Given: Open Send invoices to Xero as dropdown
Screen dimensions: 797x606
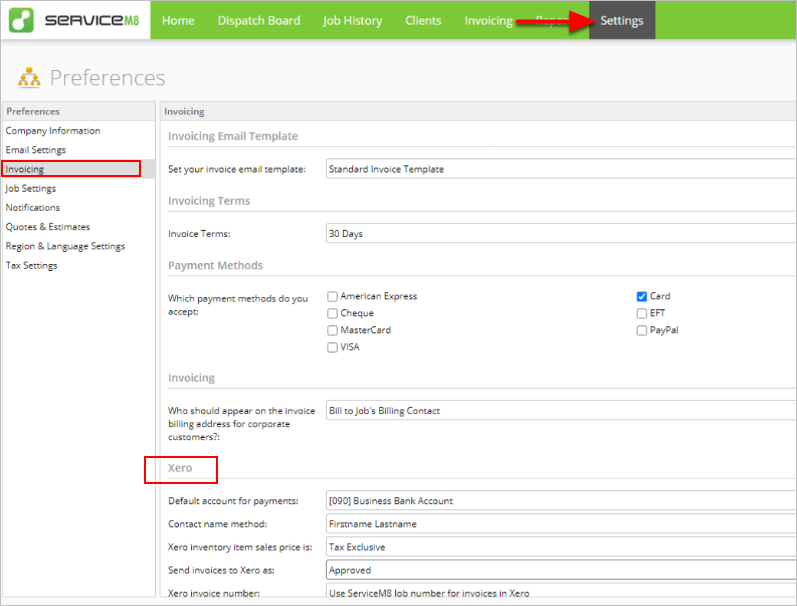Looking at the screenshot, I should (x=561, y=570).
